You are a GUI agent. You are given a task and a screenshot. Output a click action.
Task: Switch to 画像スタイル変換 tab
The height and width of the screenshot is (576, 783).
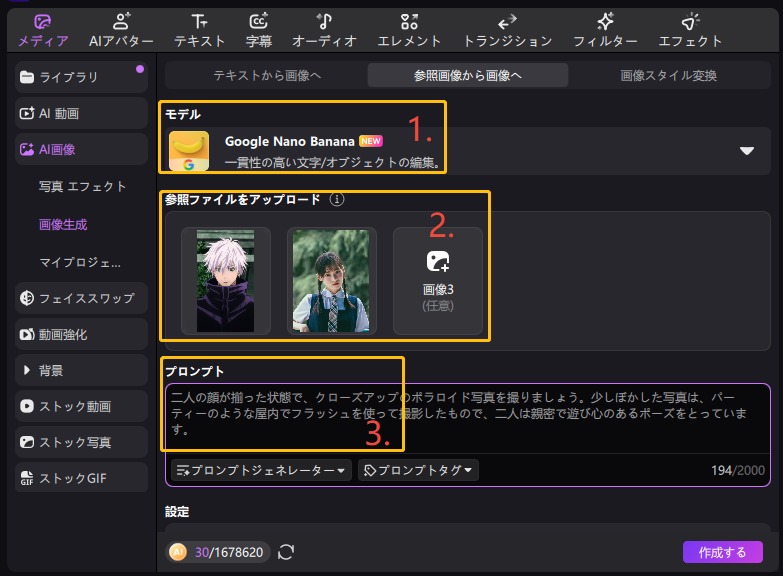[x=669, y=75]
